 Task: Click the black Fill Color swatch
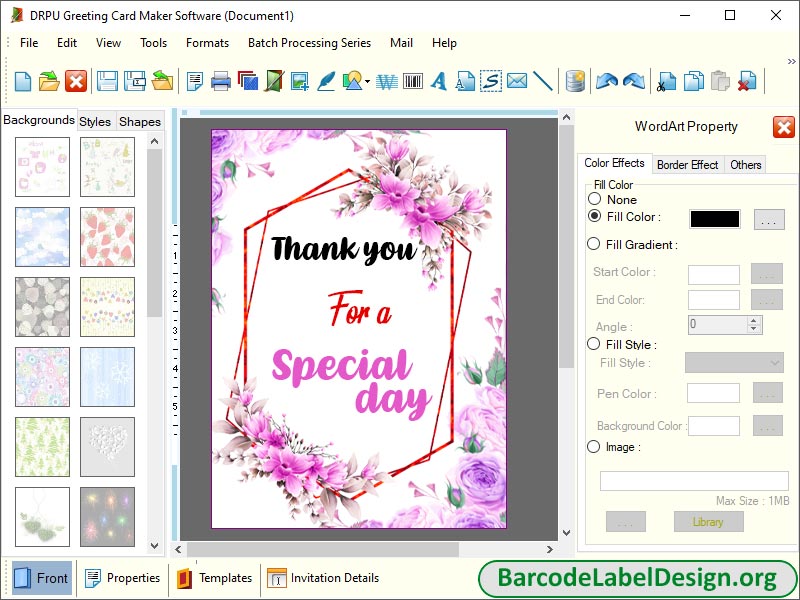[x=713, y=217]
